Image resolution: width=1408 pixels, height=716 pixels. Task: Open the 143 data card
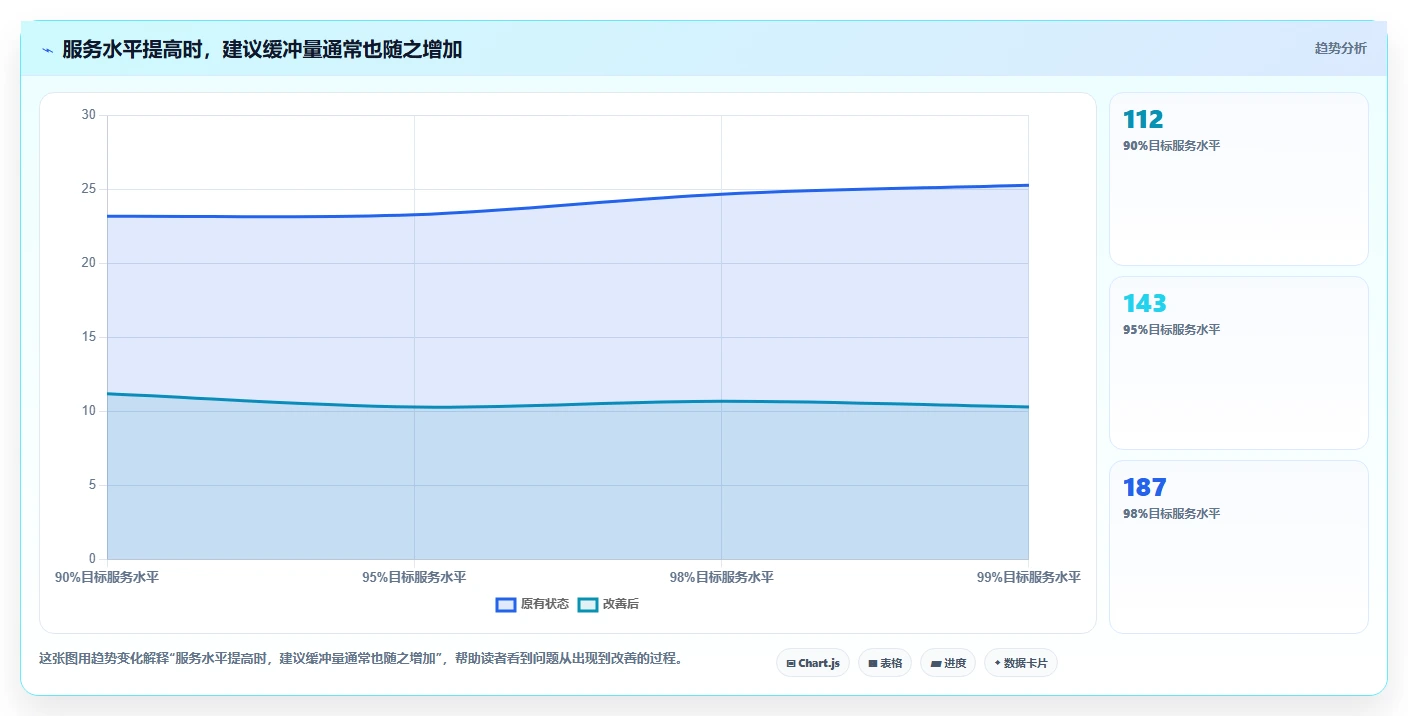1239,363
